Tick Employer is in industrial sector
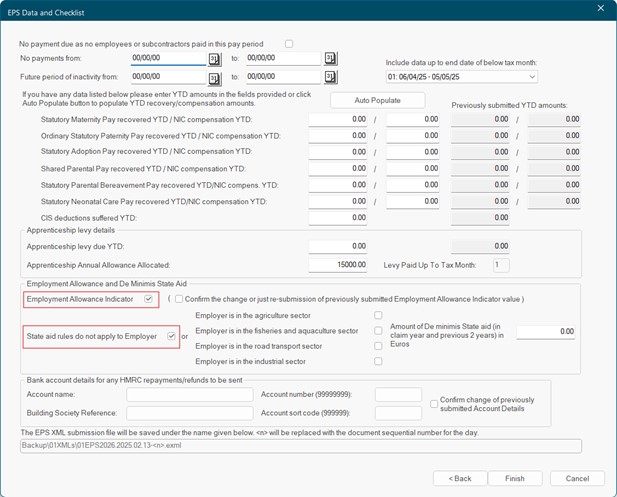 point(378,361)
